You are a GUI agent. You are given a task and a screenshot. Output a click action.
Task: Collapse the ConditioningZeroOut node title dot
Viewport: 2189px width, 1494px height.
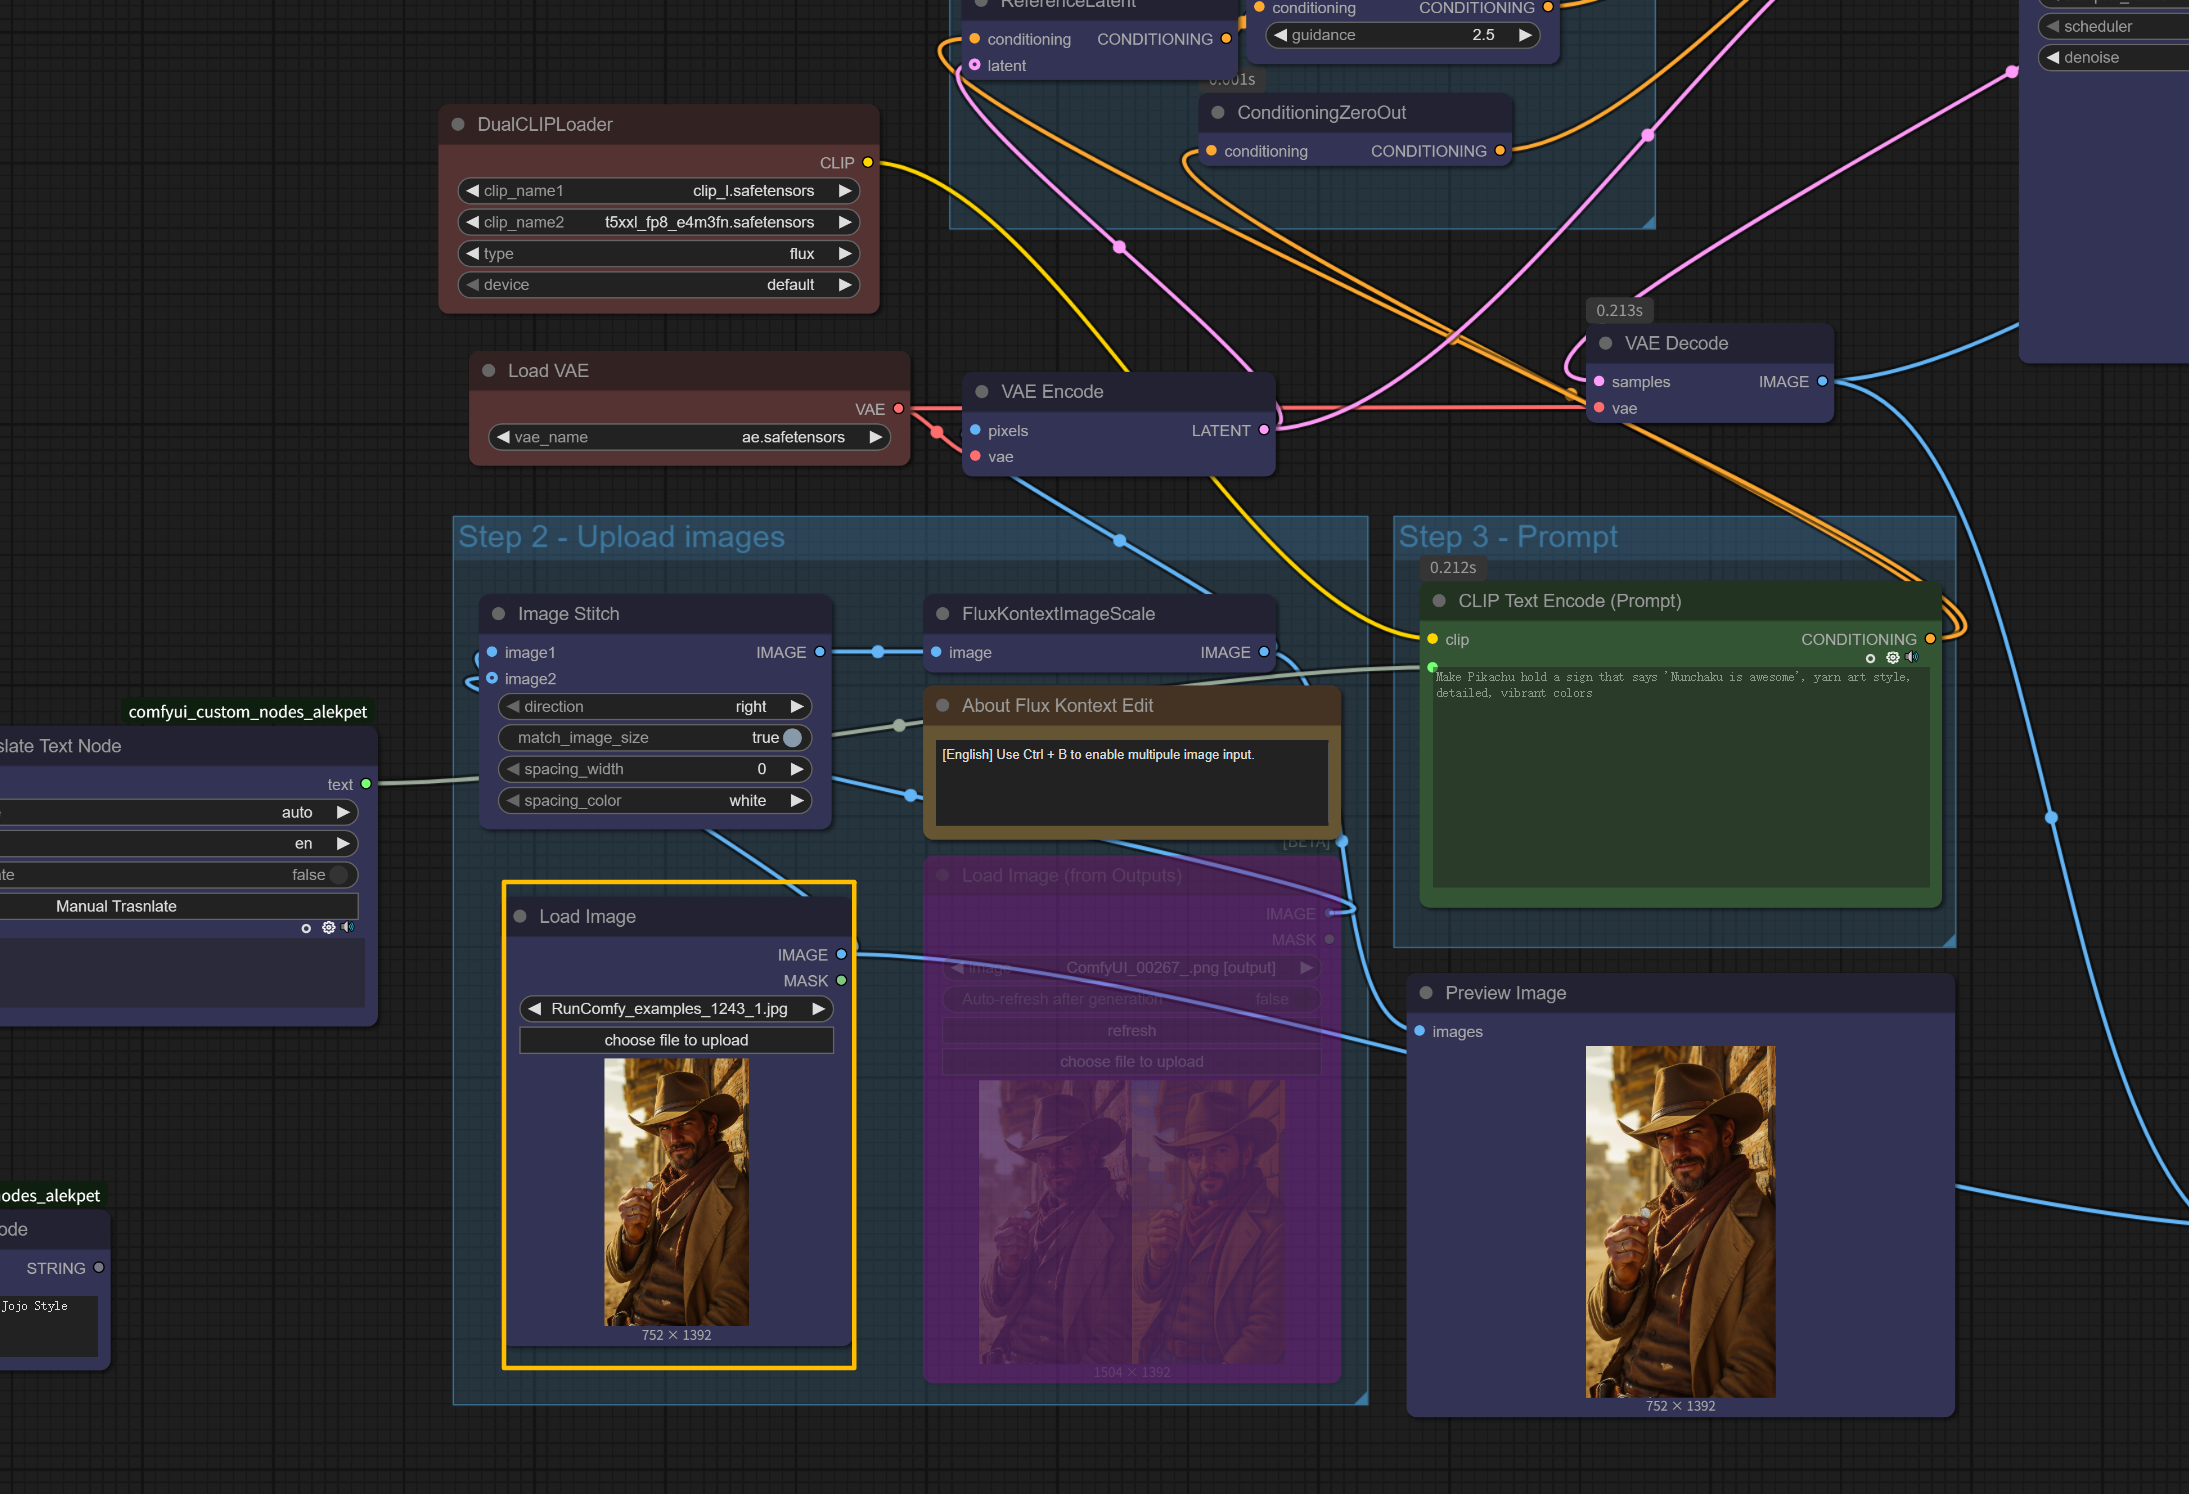[1218, 113]
